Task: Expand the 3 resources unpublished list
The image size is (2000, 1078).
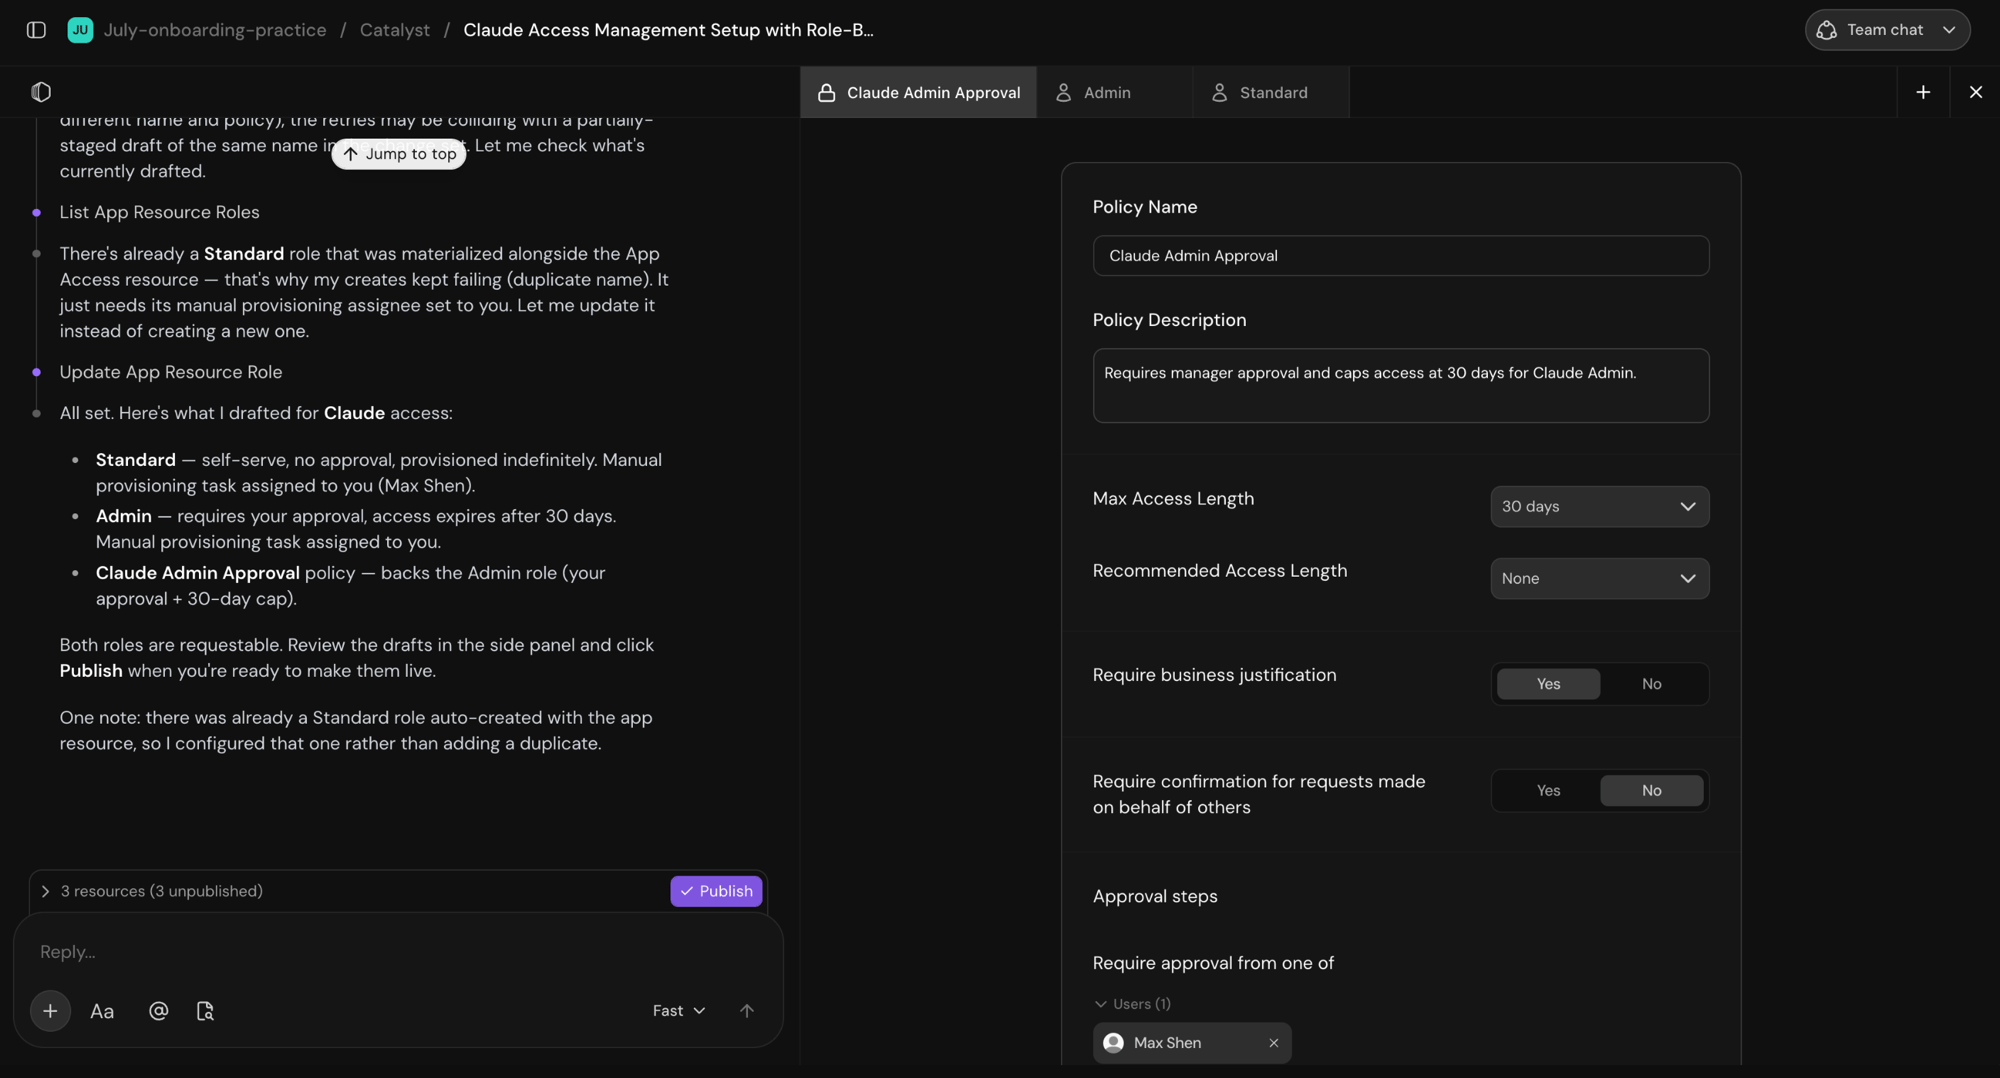Action: tap(150, 891)
